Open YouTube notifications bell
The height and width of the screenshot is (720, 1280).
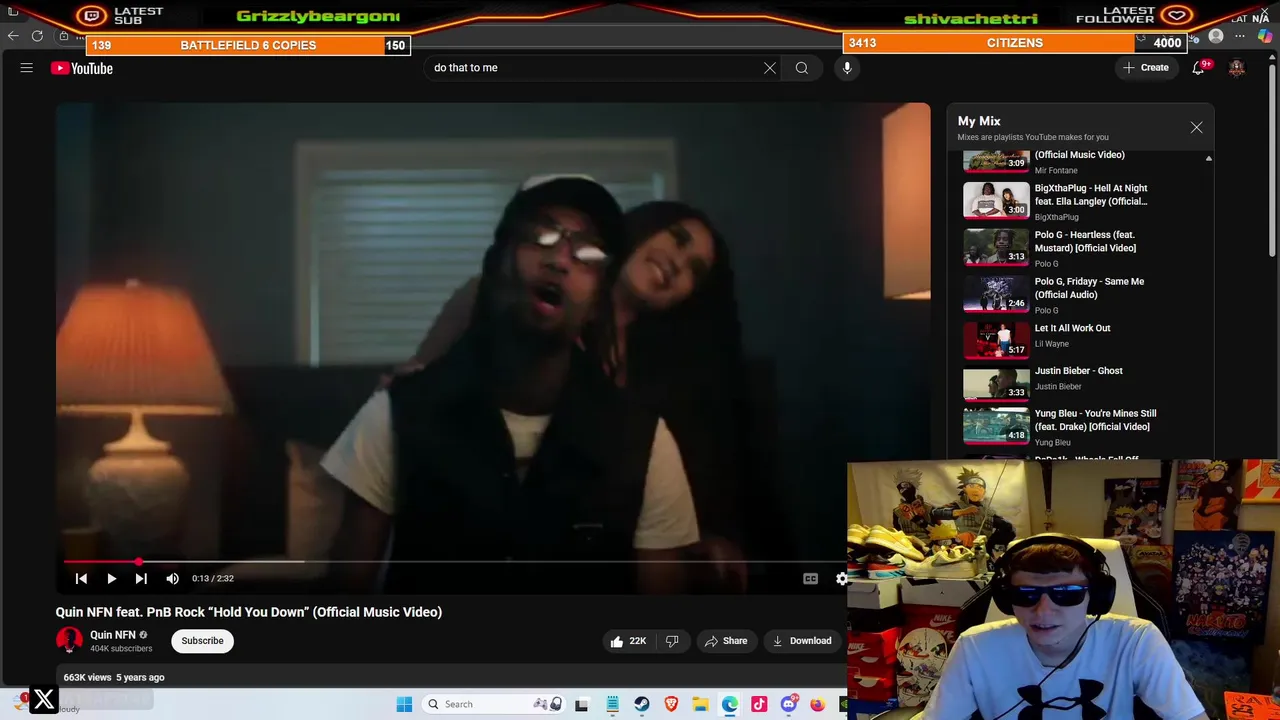pyautogui.click(x=1198, y=68)
